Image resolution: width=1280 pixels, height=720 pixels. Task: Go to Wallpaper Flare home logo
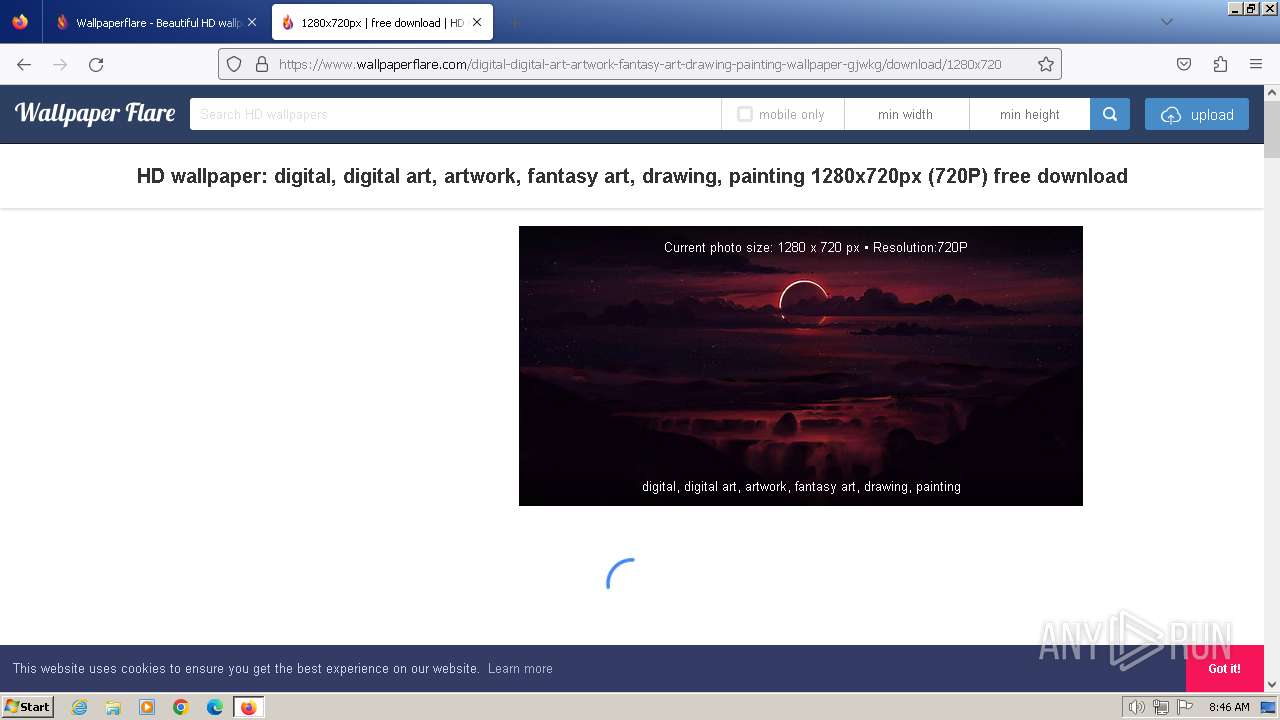pyautogui.click(x=95, y=113)
